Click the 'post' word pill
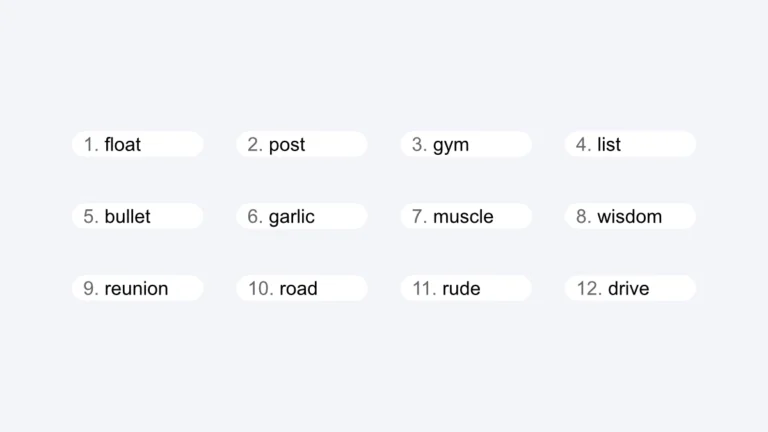Screen dimensions: 768x432 click(x=287, y=145)
